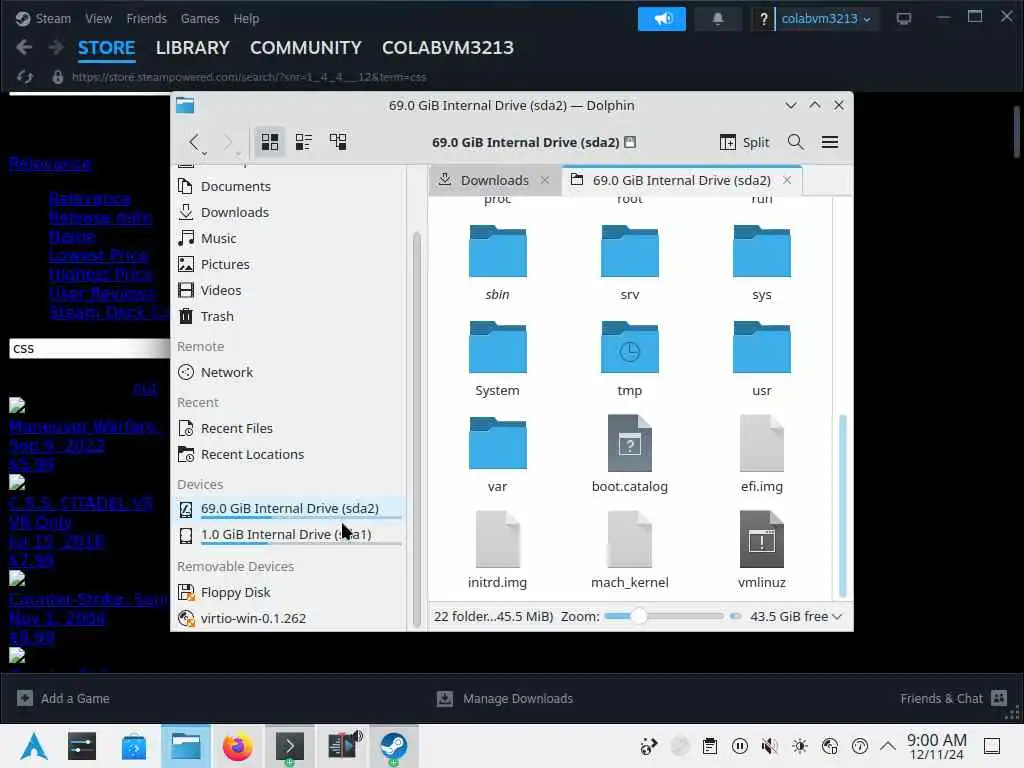Open Friends menu in Steam window

click(146, 18)
